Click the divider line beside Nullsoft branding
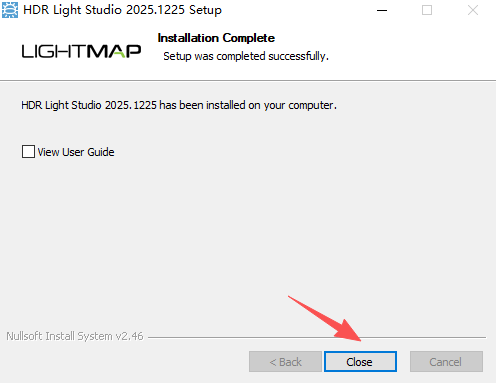 pyautogui.click(x=317, y=337)
